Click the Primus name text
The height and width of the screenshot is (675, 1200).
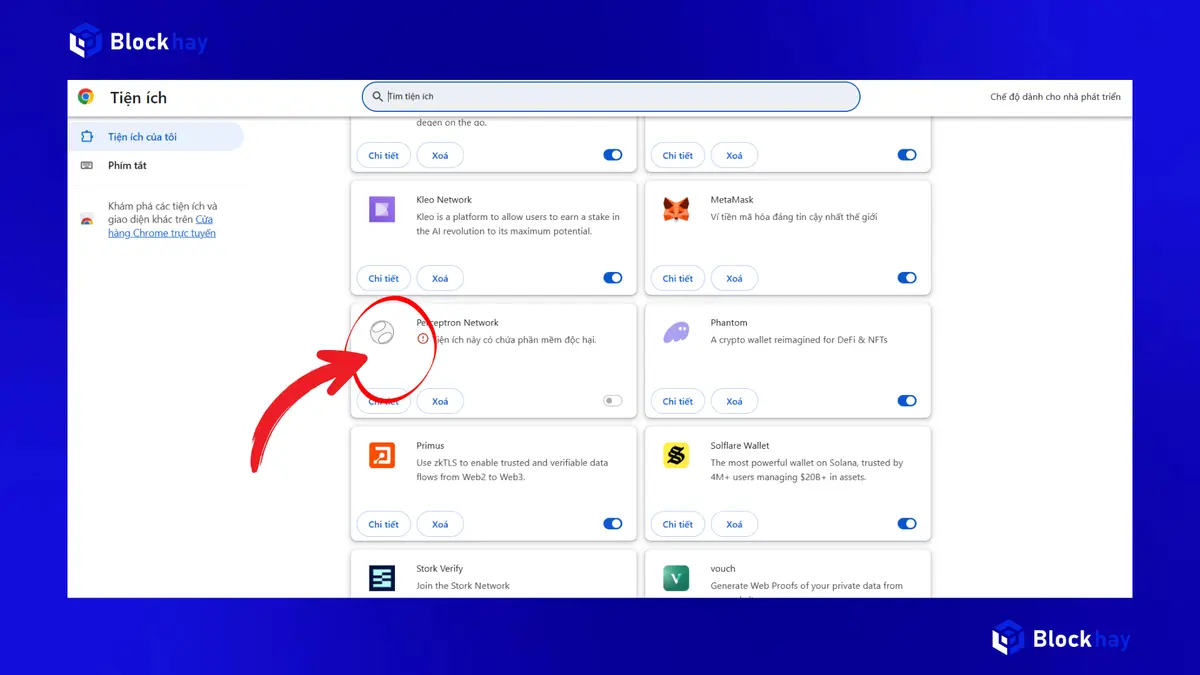pos(430,446)
